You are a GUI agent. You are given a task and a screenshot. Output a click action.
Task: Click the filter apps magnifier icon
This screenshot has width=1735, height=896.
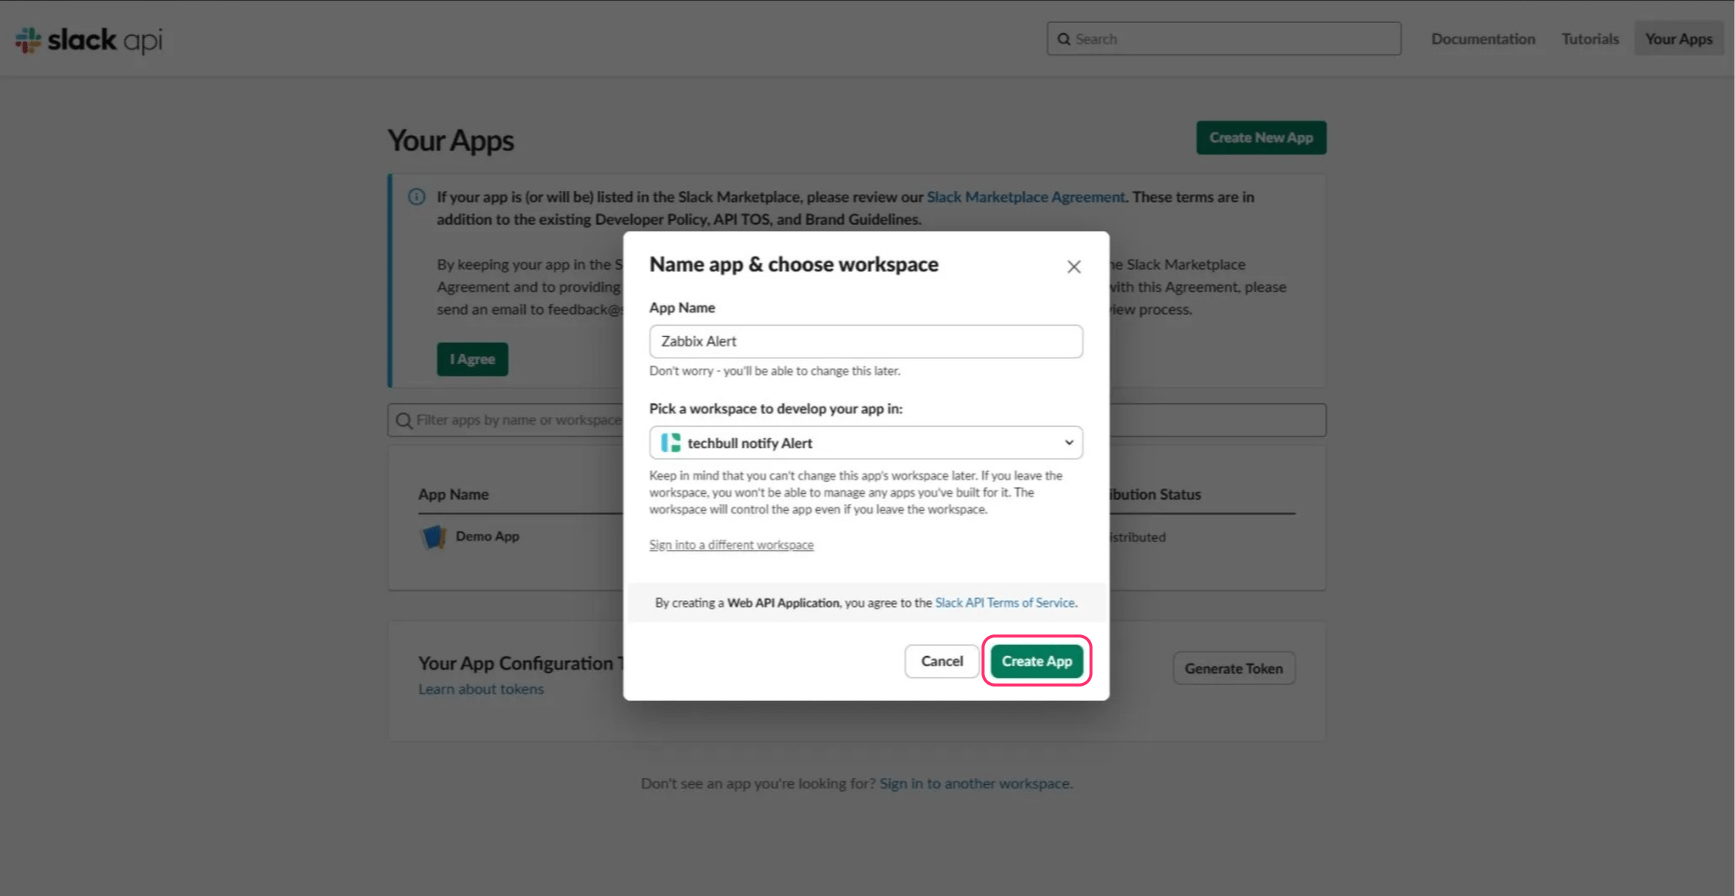point(404,420)
